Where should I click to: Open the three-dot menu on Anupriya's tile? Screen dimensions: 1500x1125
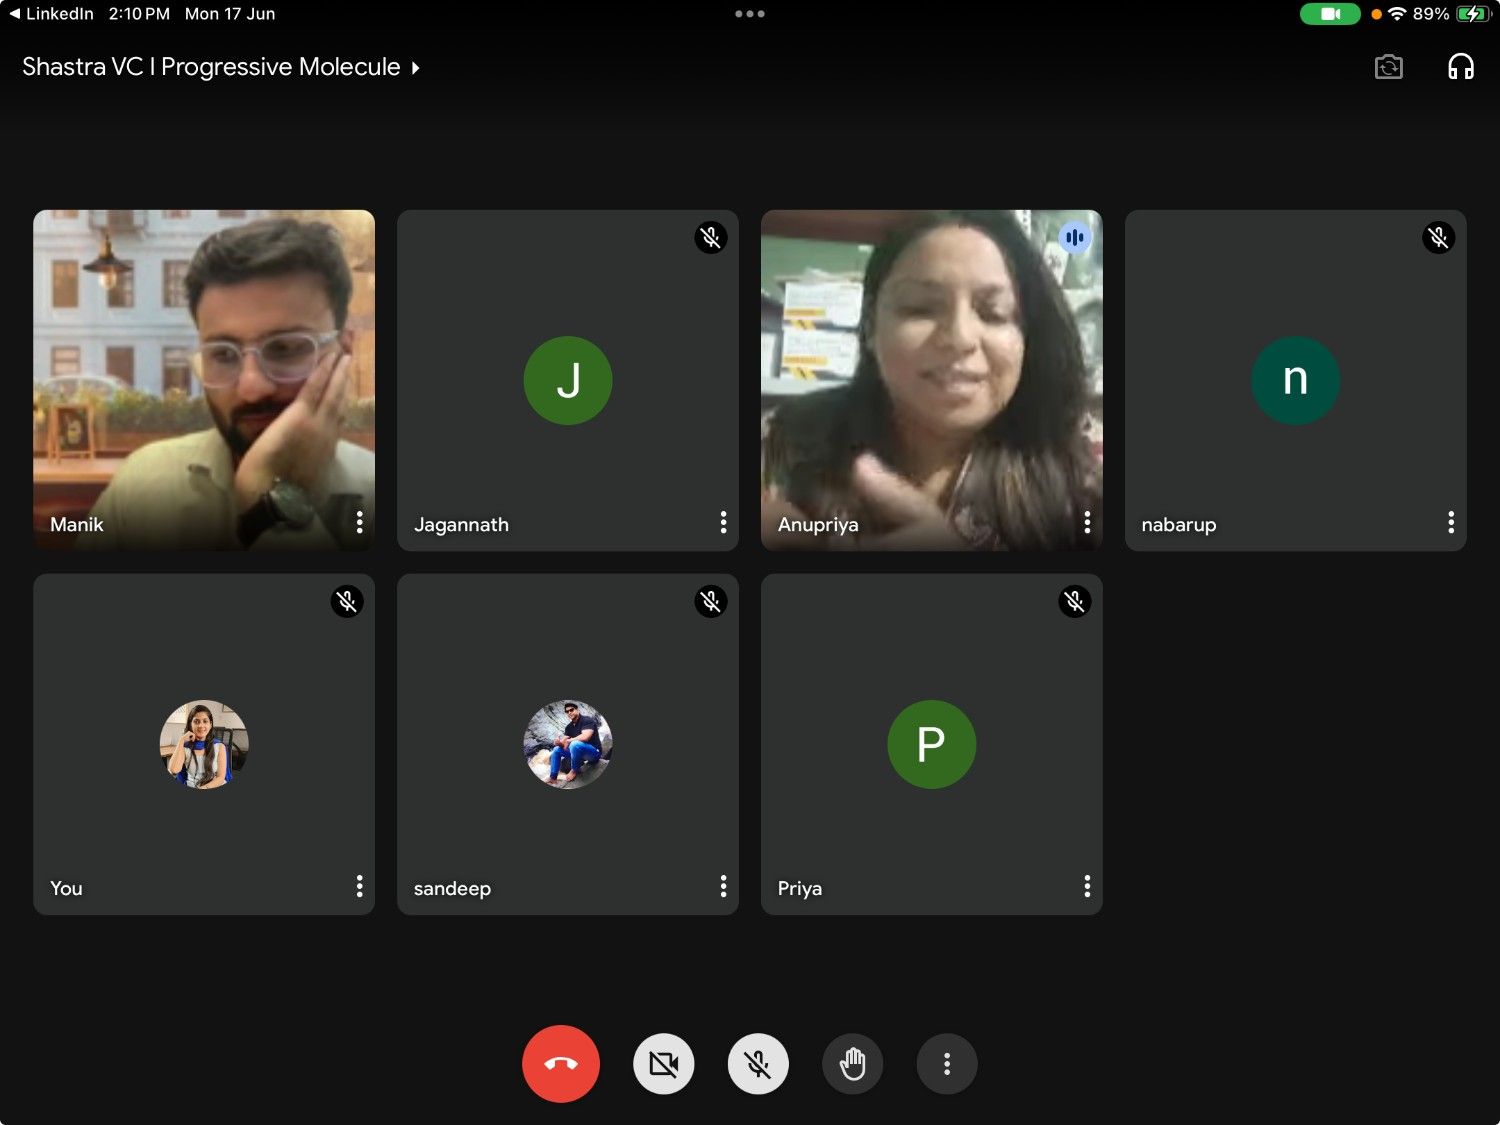[x=1088, y=522]
